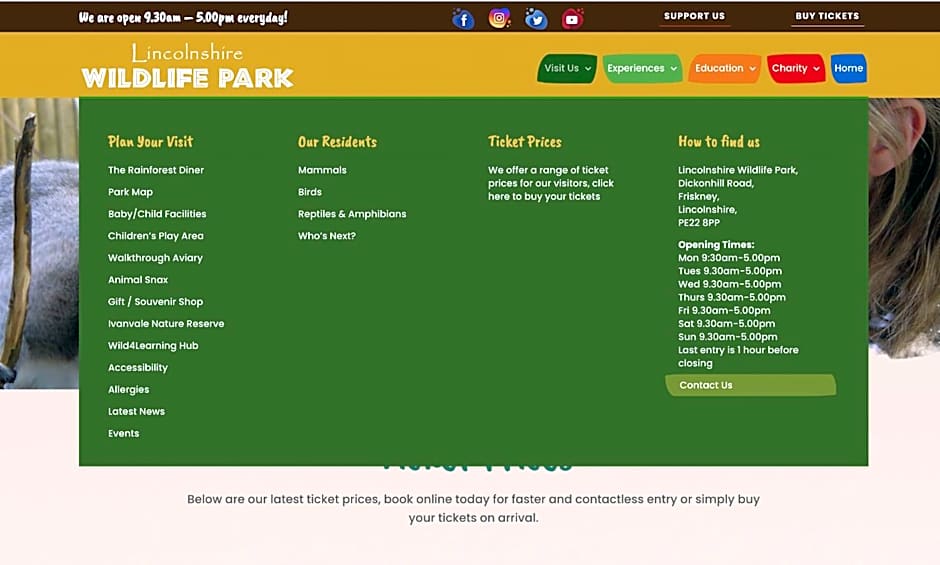The height and width of the screenshot is (565, 940).
Task: Open the YouTube social icon
Action: tap(572, 18)
